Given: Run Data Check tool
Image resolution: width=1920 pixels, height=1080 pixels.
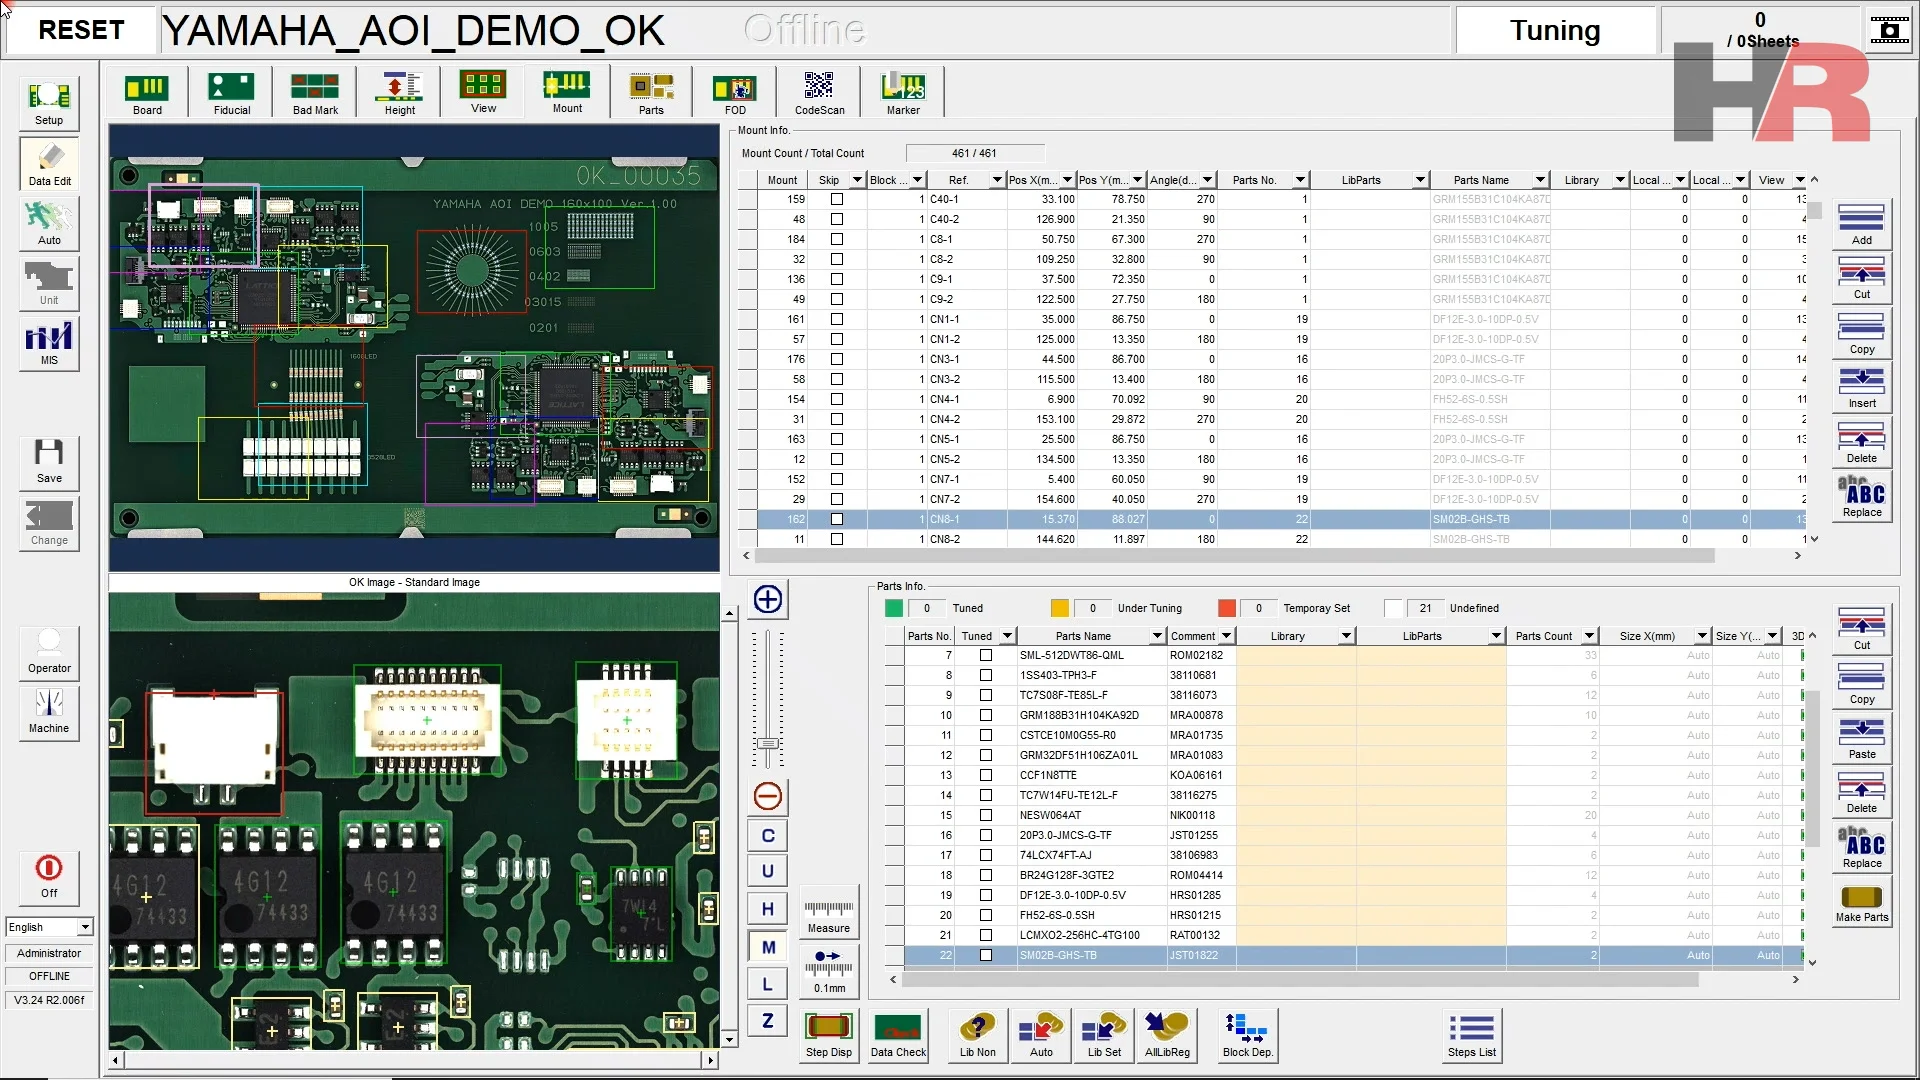Looking at the screenshot, I should tap(898, 1035).
